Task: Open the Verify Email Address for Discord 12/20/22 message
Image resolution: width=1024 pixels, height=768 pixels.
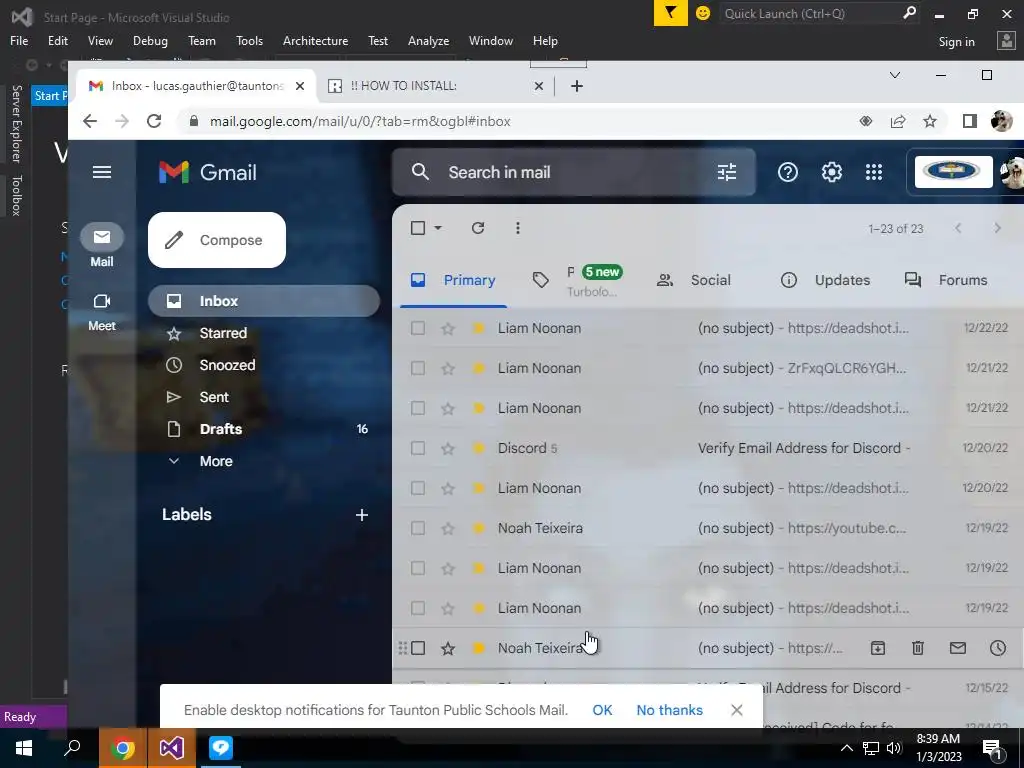Action: 709,448
